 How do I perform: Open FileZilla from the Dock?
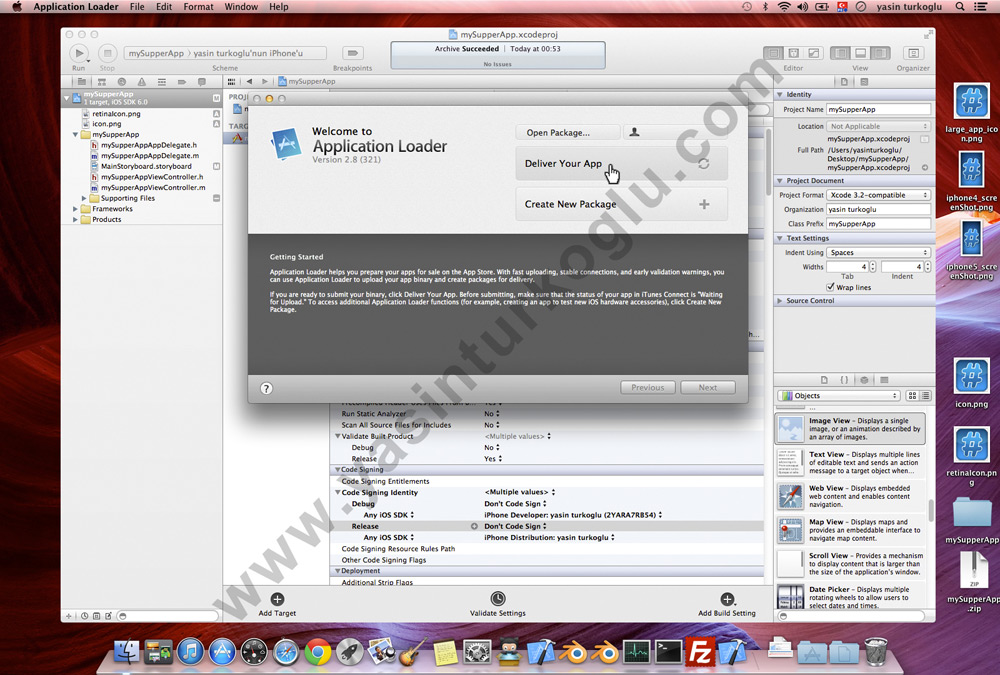pyautogui.click(x=700, y=652)
